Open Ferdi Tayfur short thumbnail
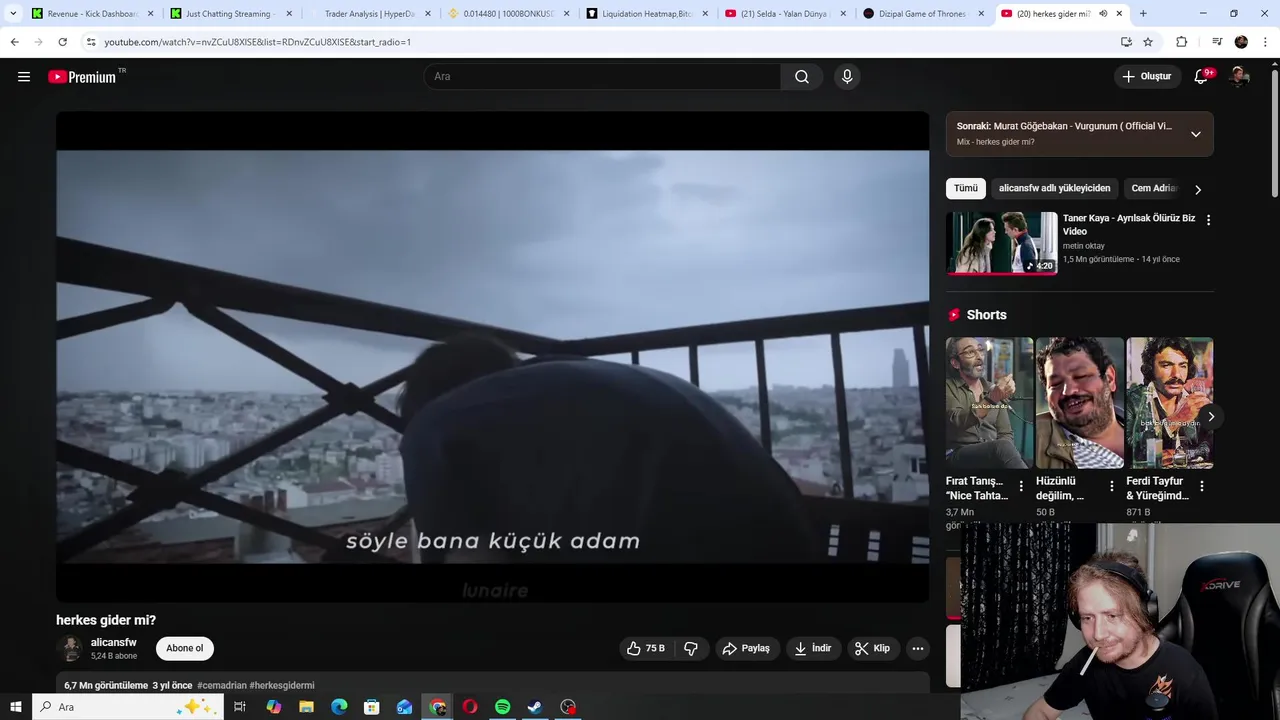This screenshot has width=1280, height=720. (1170, 403)
